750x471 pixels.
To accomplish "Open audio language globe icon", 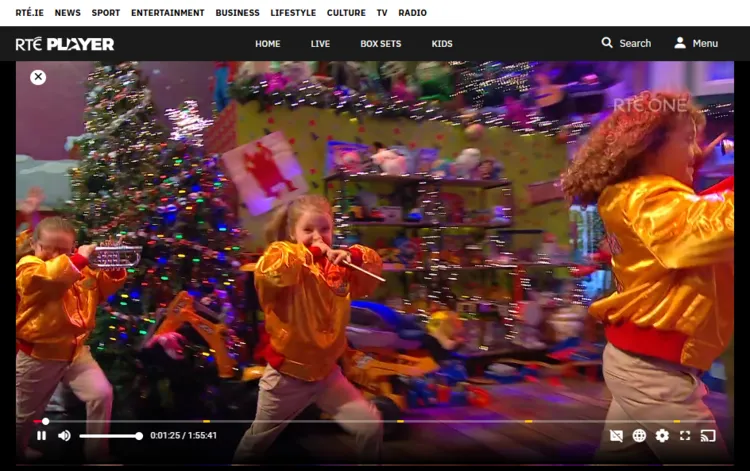I will [x=639, y=436].
